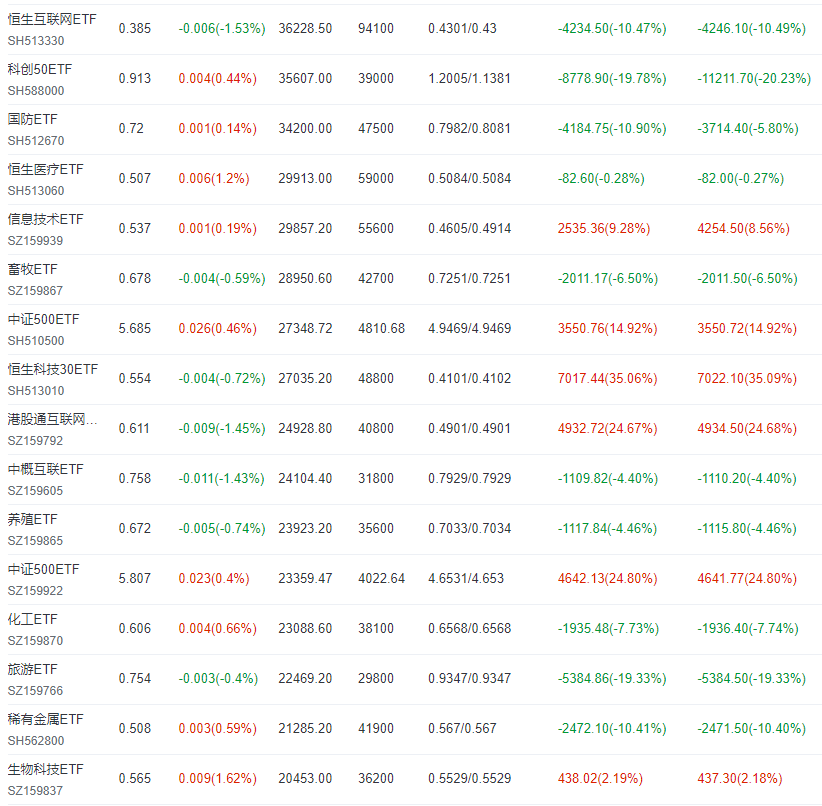Viewport: 822px width, 806px height.
Task: Select the code SZ159922
Action: (x=35, y=591)
